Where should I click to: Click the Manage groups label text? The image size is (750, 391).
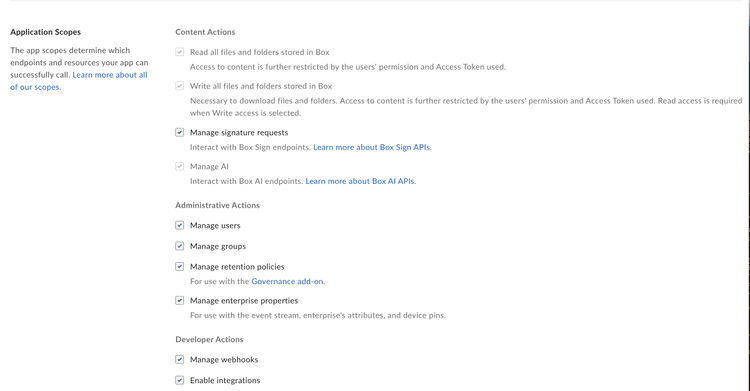(218, 246)
